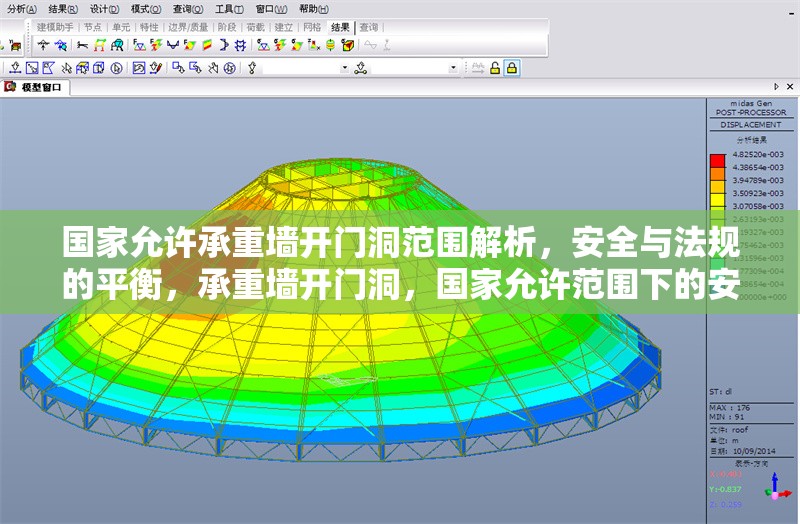Viewport: 800px width, 524px height.
Task: Click the circled-arrow Select All icon
Action: coord(116,67)
